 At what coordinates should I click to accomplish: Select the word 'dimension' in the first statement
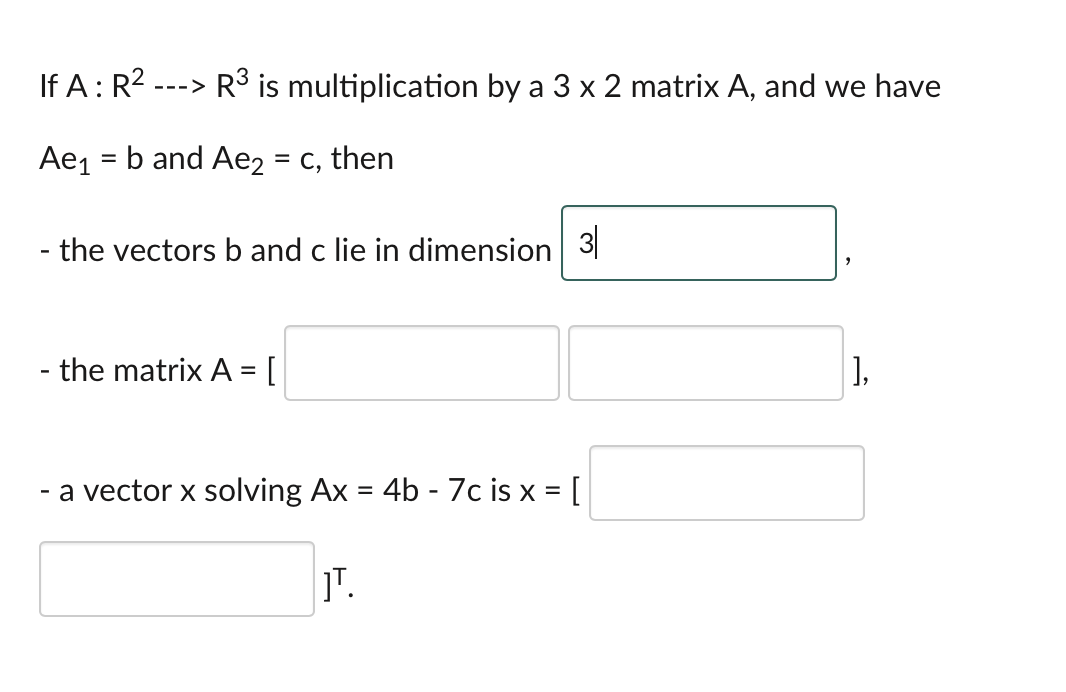482,250
